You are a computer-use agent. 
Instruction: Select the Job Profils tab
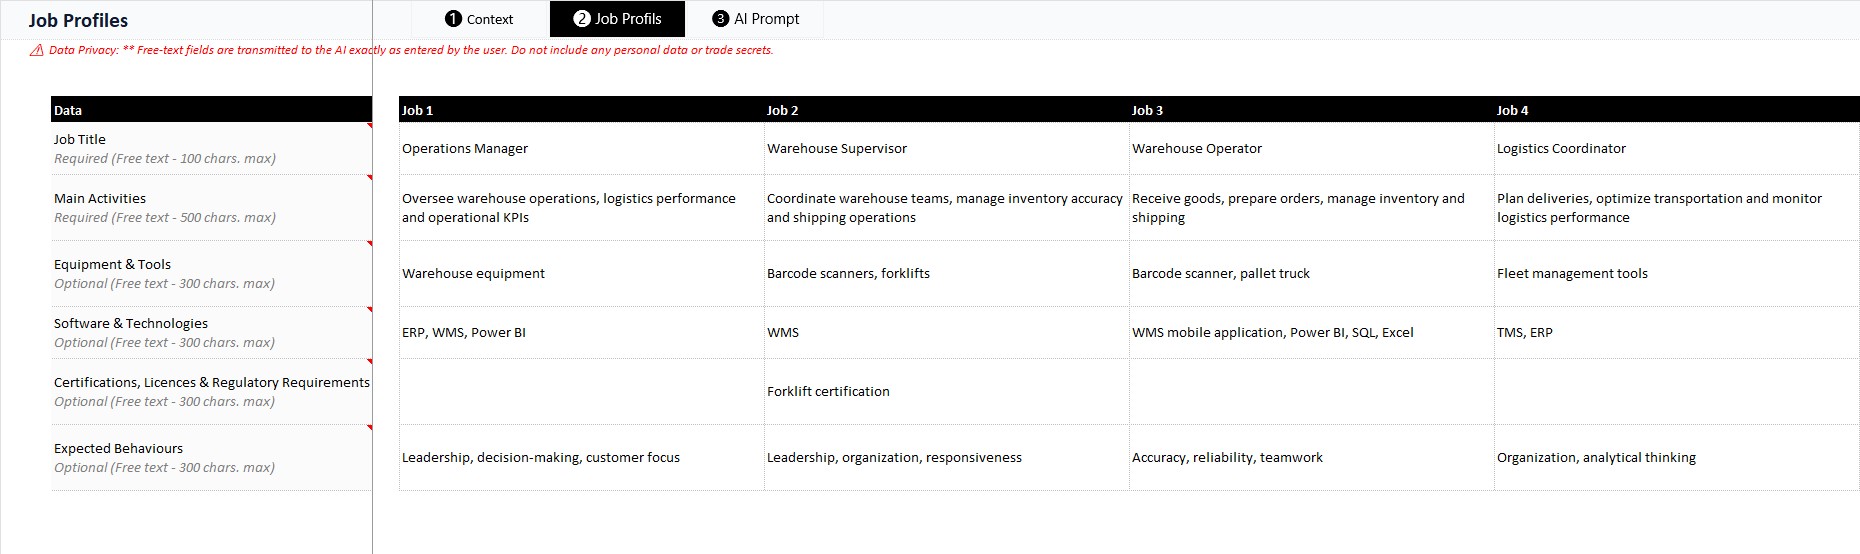(x=617, y=19)
